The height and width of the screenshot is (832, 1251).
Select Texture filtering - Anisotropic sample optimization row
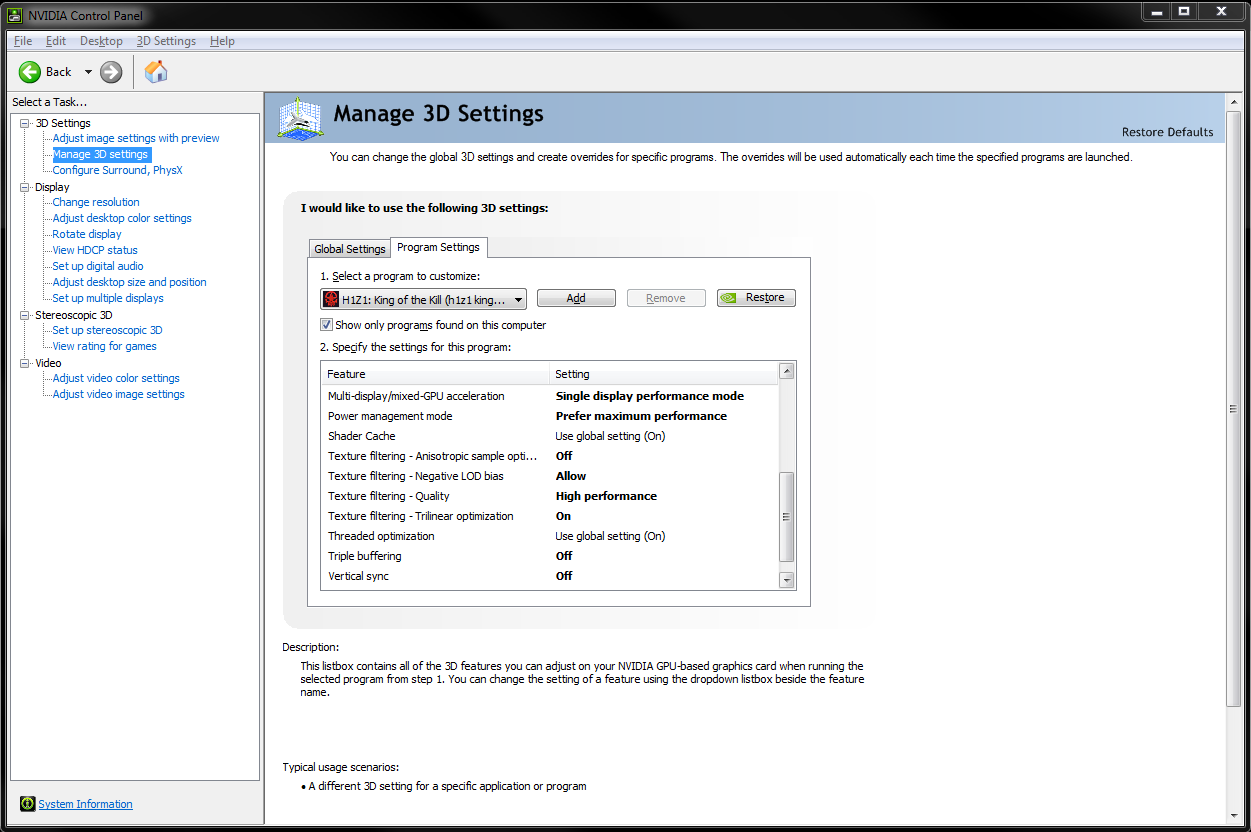pyautogui.click(x=549, y=456)
